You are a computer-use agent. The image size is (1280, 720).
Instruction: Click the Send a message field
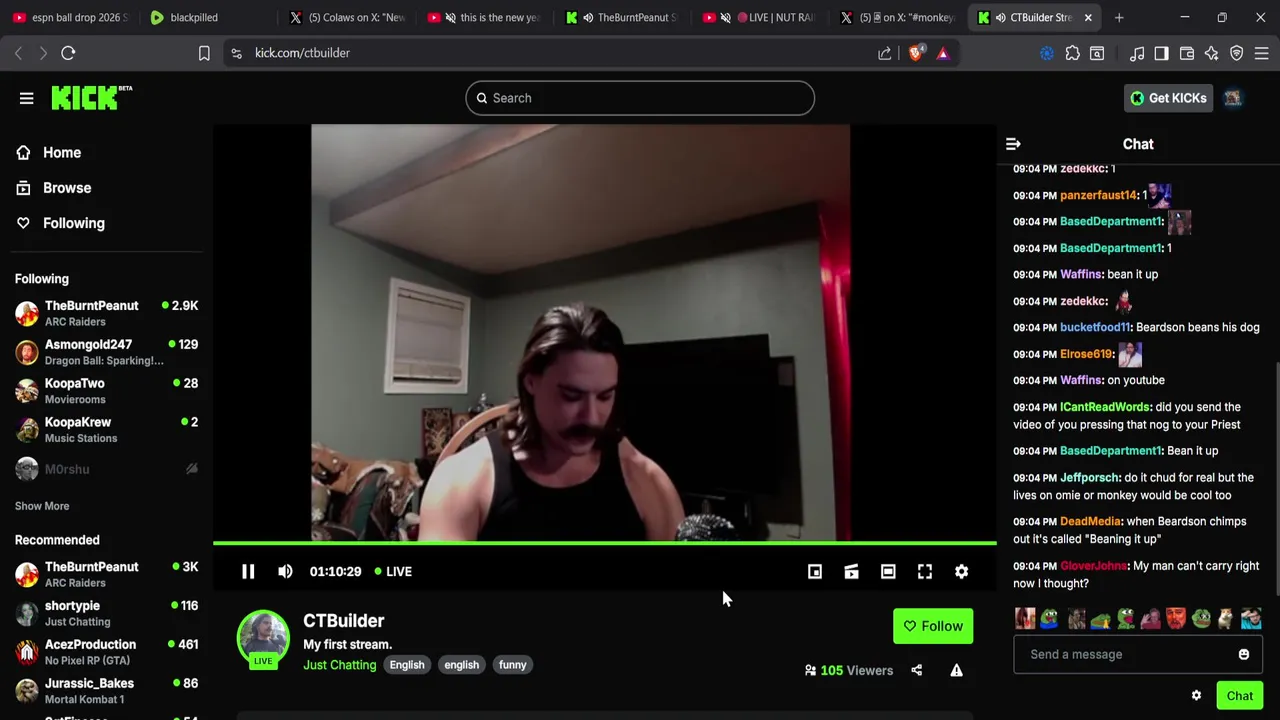pyautogui.click(x=1137, y=654)
